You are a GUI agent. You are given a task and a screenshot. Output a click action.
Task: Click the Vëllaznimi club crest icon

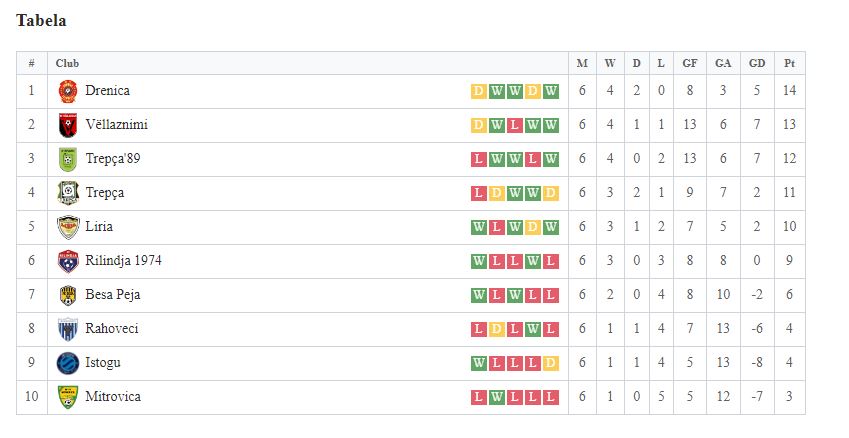[68, 126]
